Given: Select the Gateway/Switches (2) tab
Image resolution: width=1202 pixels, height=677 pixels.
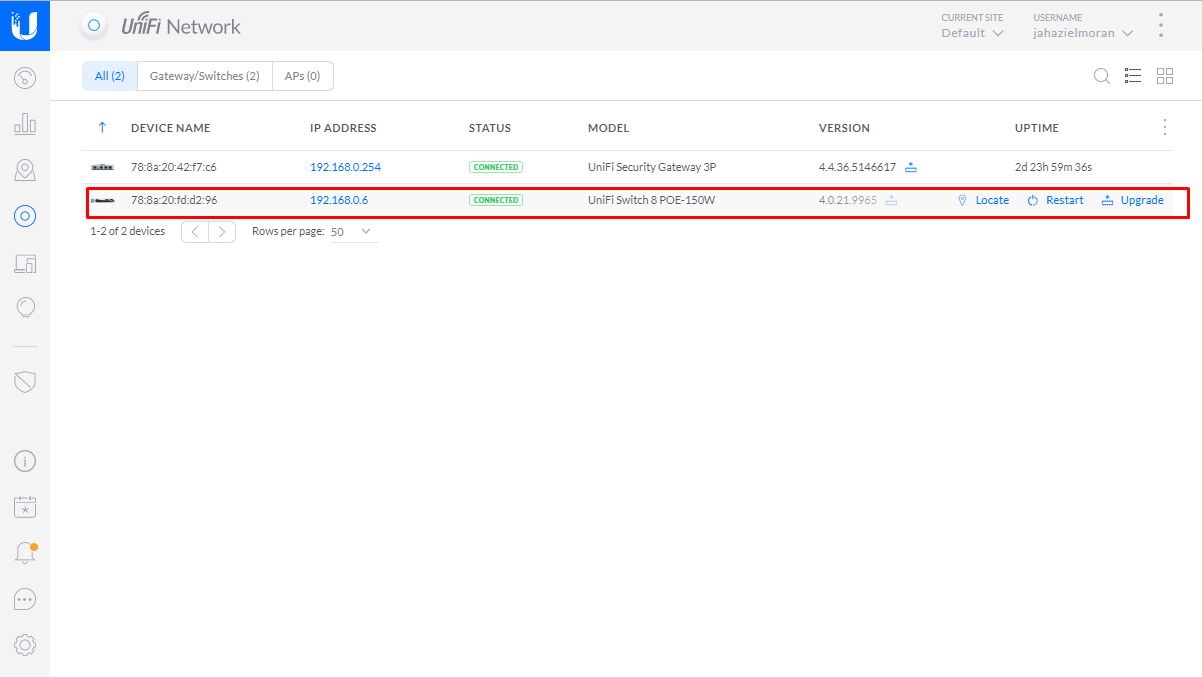Looking at the screenshot, I should (205, 76).
